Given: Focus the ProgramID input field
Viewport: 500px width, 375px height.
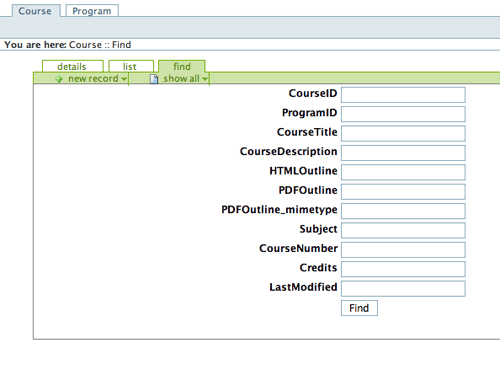Looking at the screenshot, I should [403, 114].
